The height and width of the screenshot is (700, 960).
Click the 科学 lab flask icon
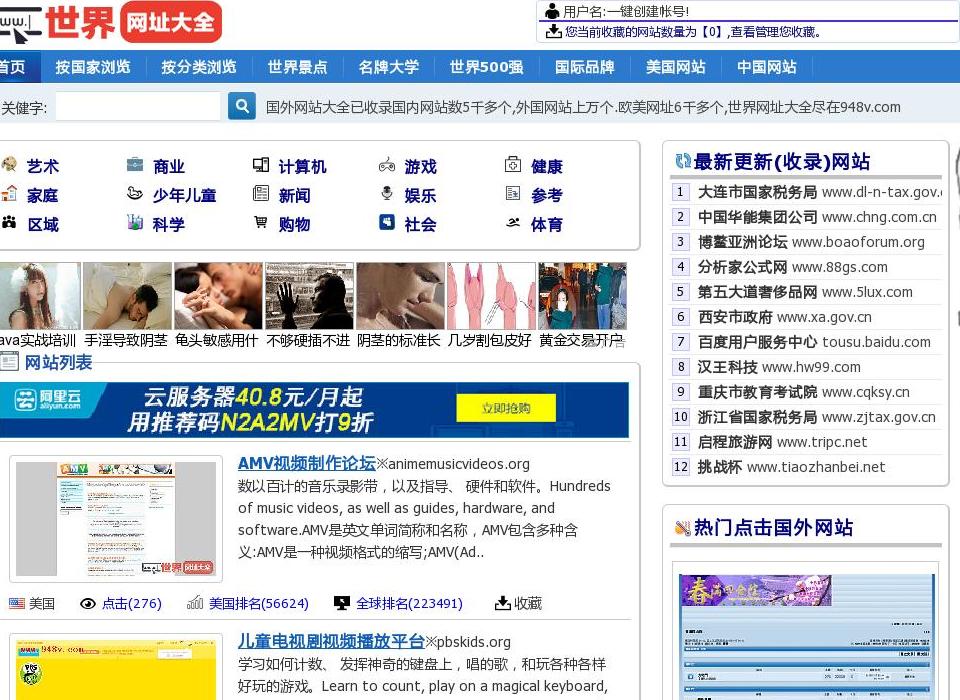[135, 222]
